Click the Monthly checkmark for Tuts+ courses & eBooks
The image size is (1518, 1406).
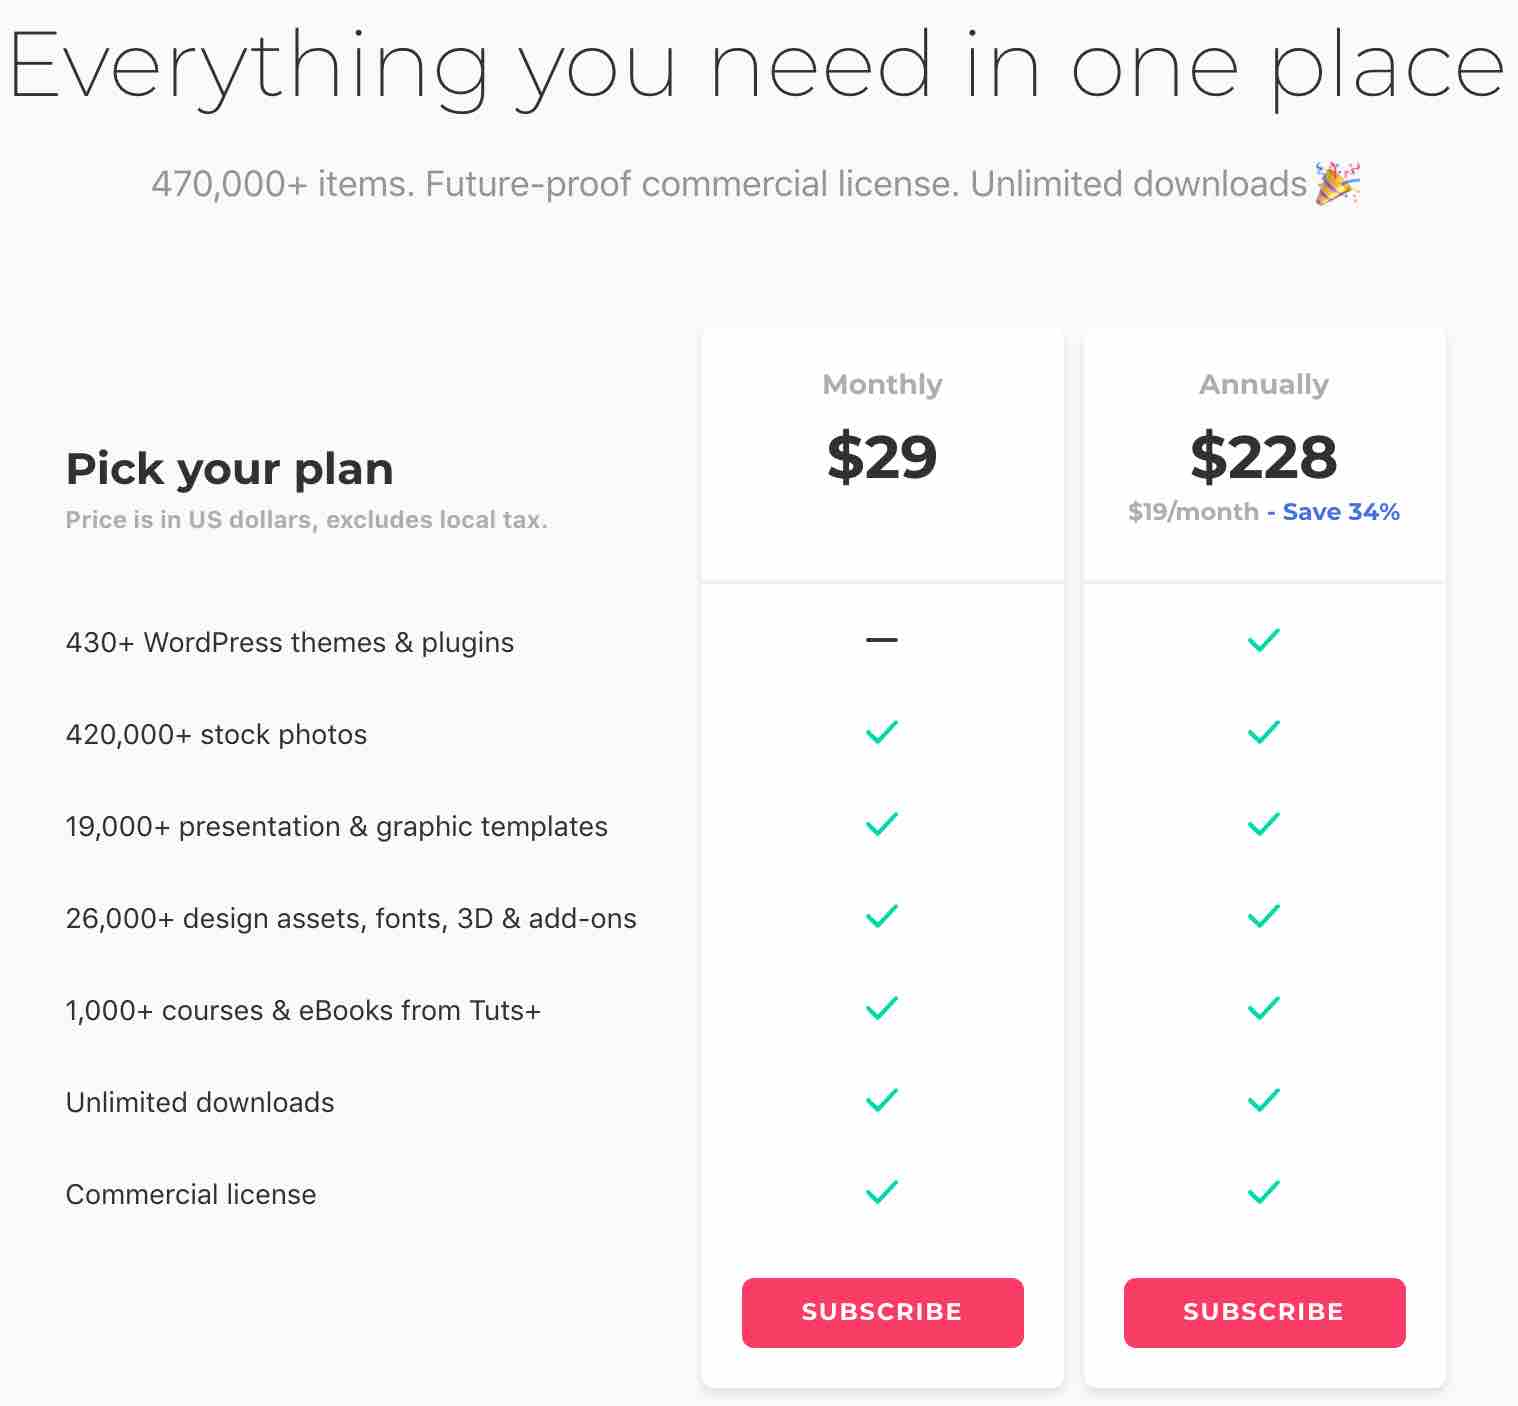click(x=882, y=1008)
